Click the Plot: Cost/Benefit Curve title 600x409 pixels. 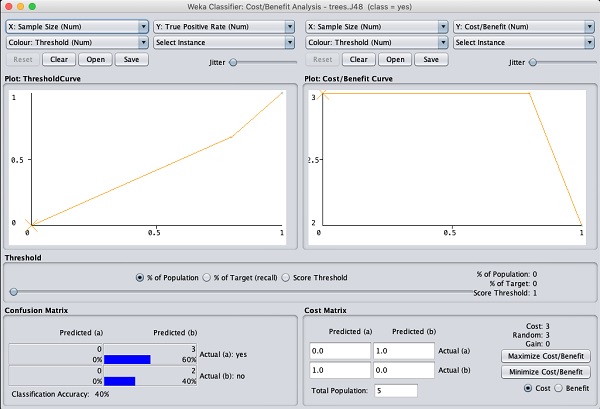tap(348, 79)
